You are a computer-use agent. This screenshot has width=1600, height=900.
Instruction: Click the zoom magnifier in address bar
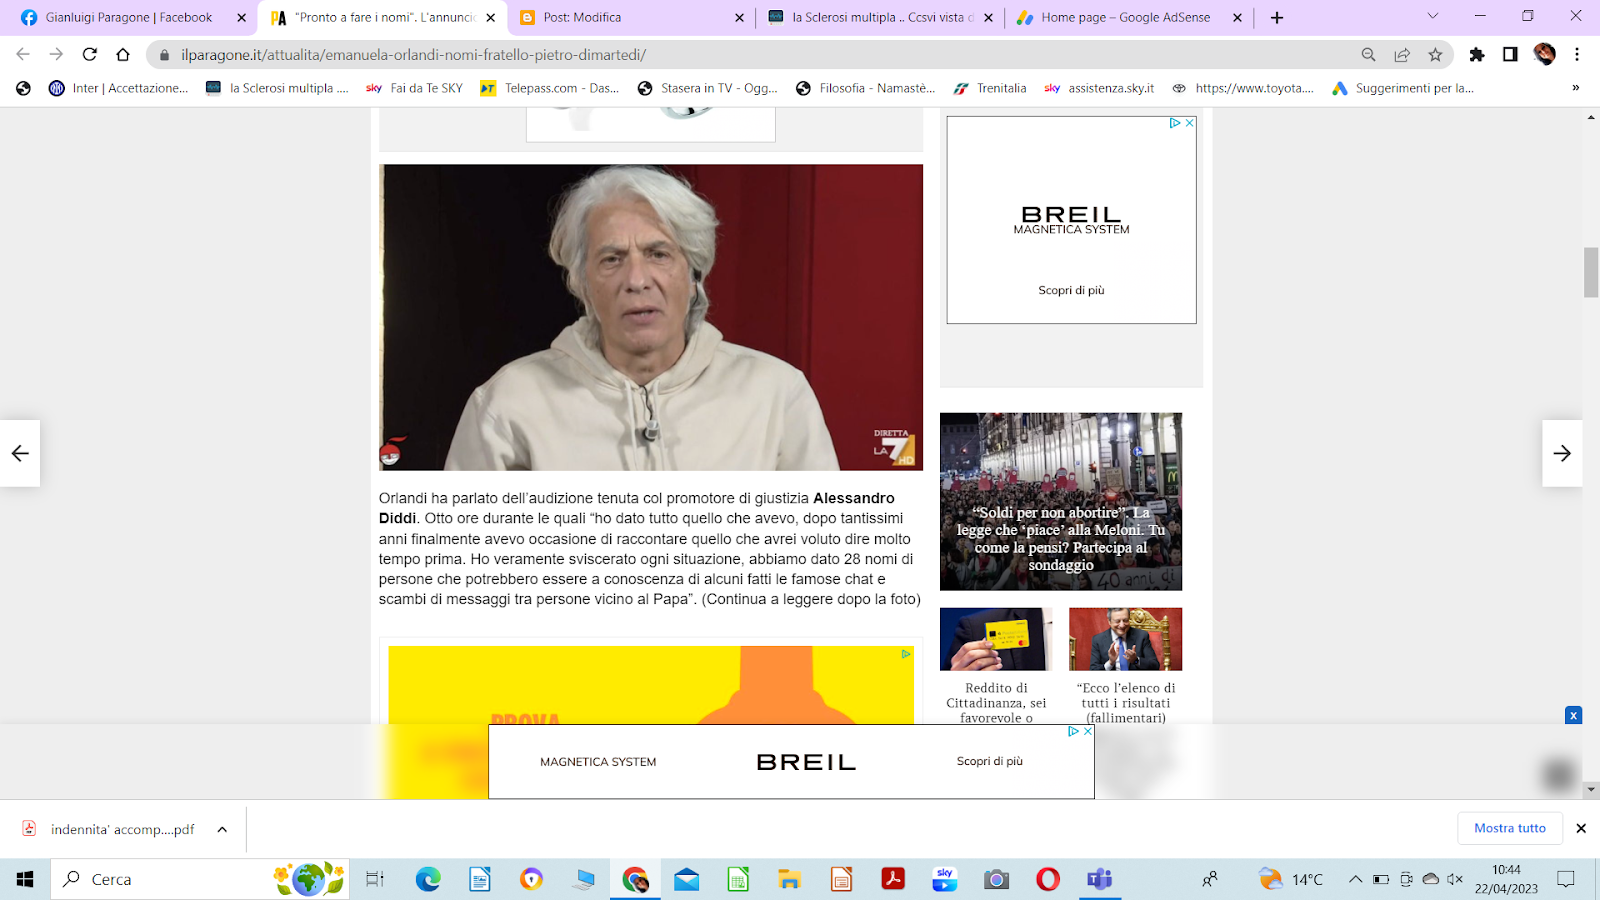click(1368, 55)
